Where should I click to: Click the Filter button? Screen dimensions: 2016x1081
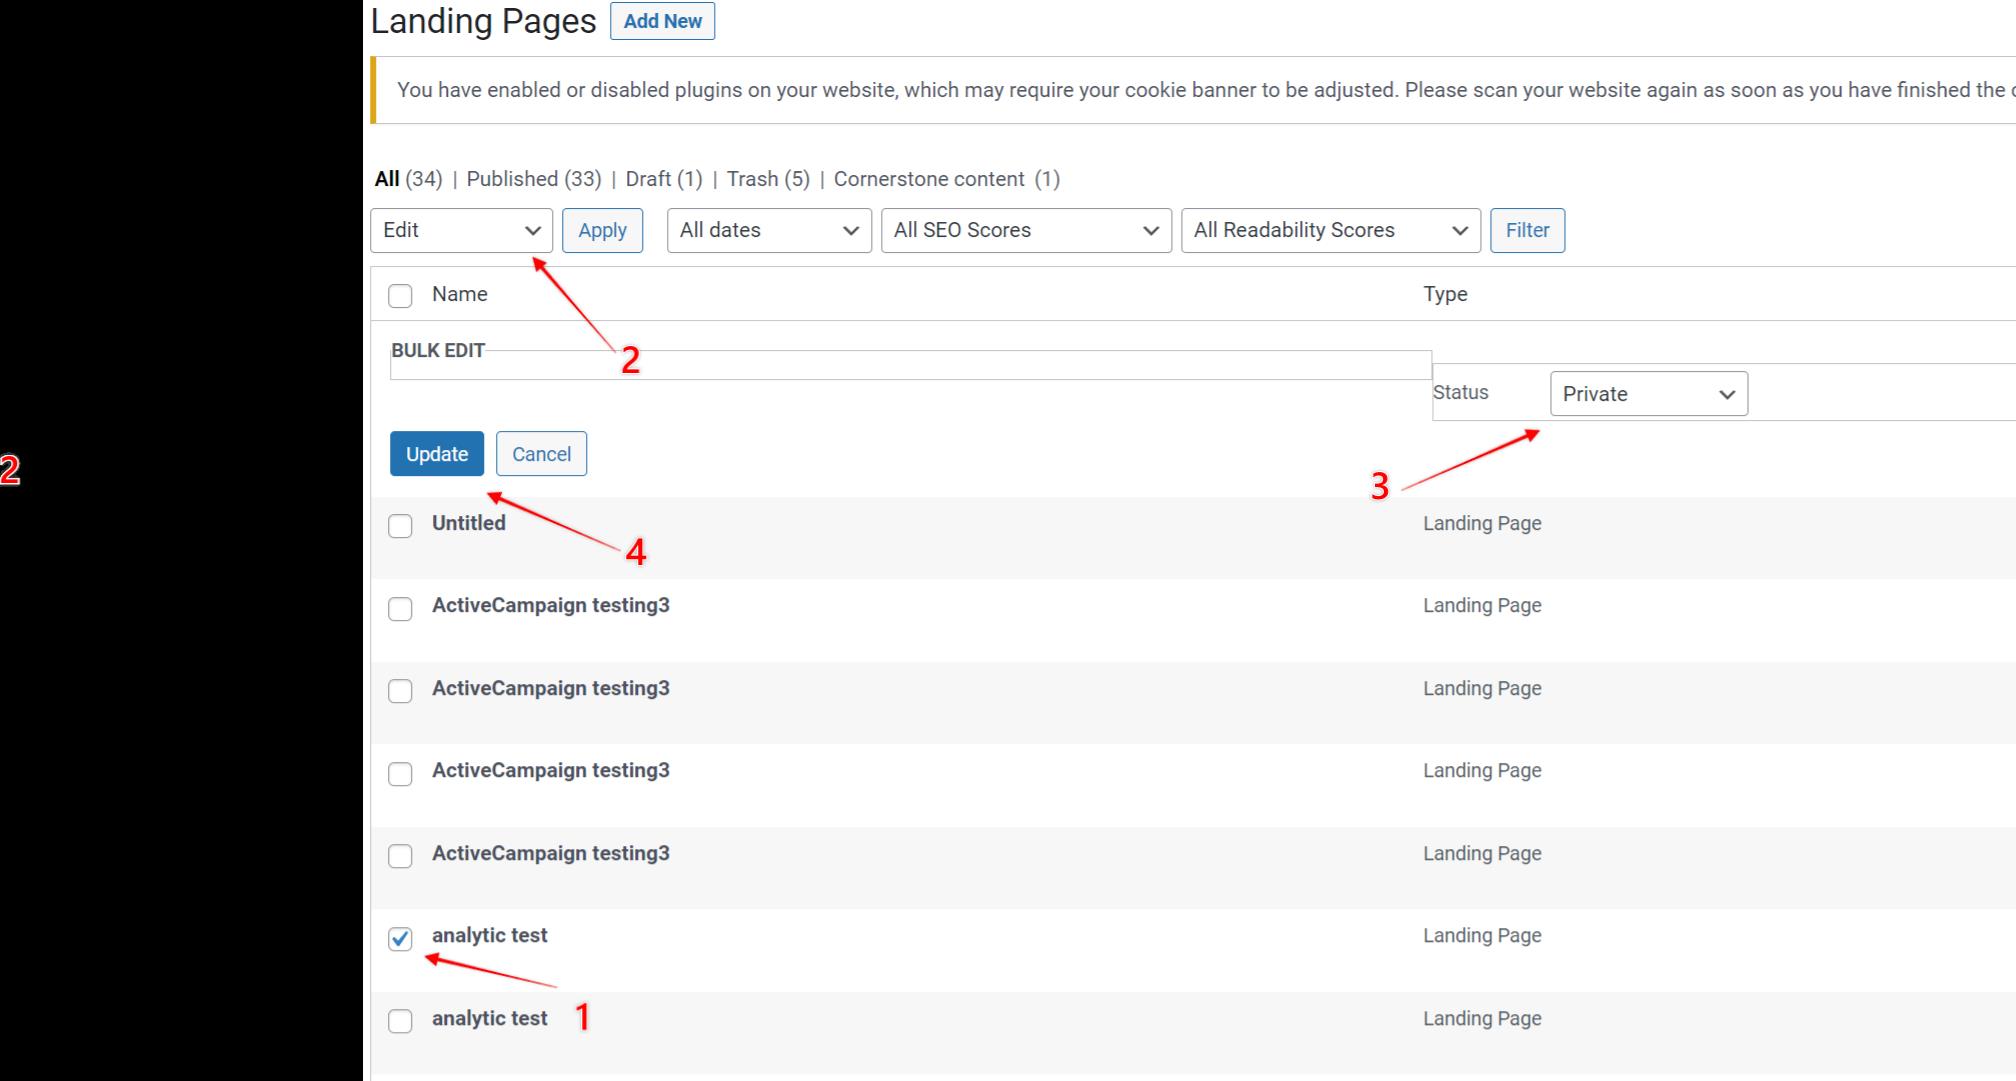point(1527,230)
